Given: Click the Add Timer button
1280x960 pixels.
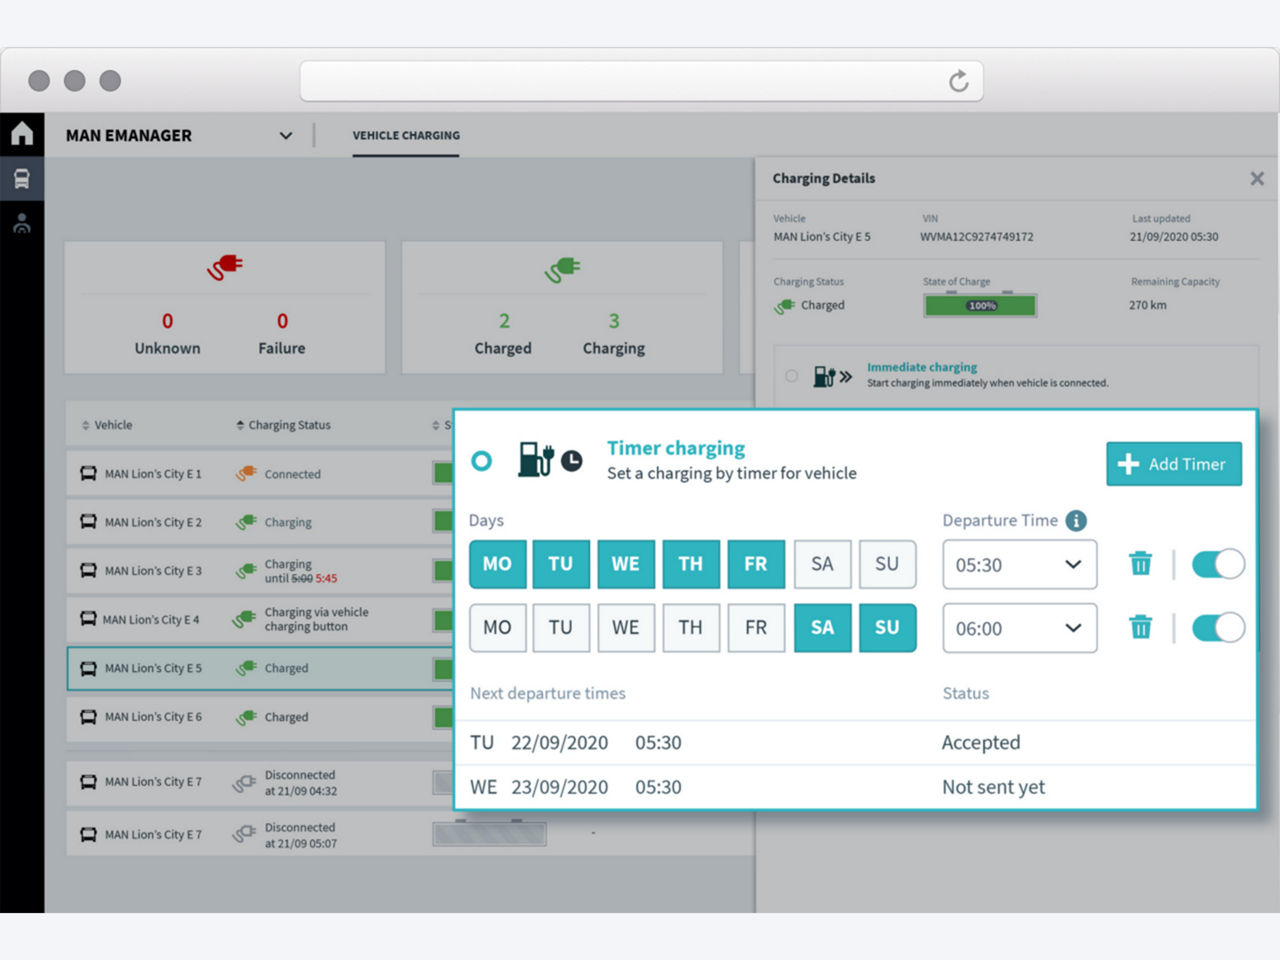Looking at the screenshot, I should point(1174,464).
